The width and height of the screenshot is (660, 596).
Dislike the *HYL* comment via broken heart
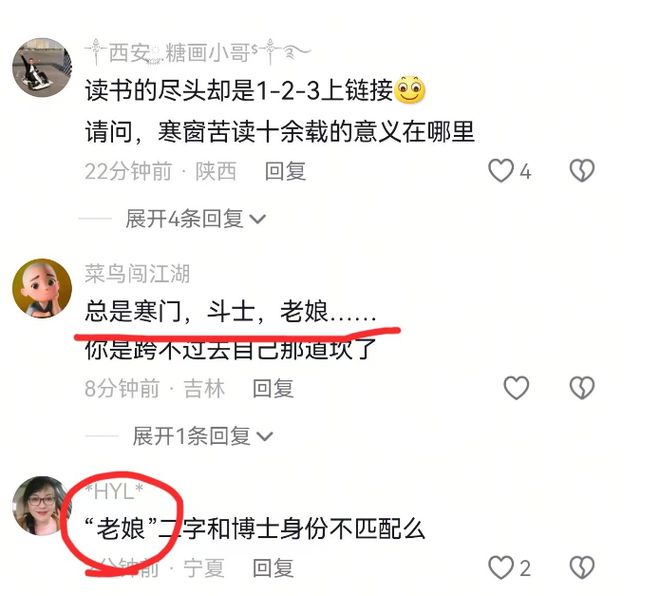(x=582, y=568)
